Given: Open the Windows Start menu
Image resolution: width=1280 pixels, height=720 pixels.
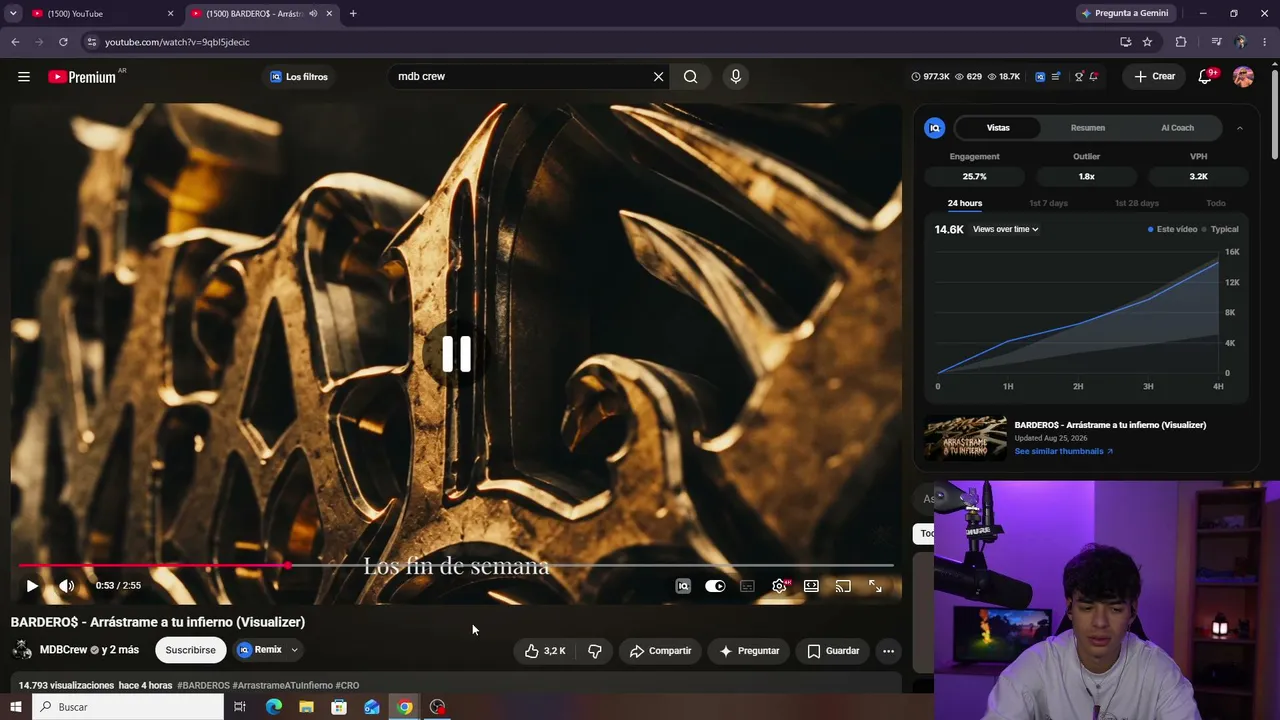Looking at the screenshot, I should 15,707.
